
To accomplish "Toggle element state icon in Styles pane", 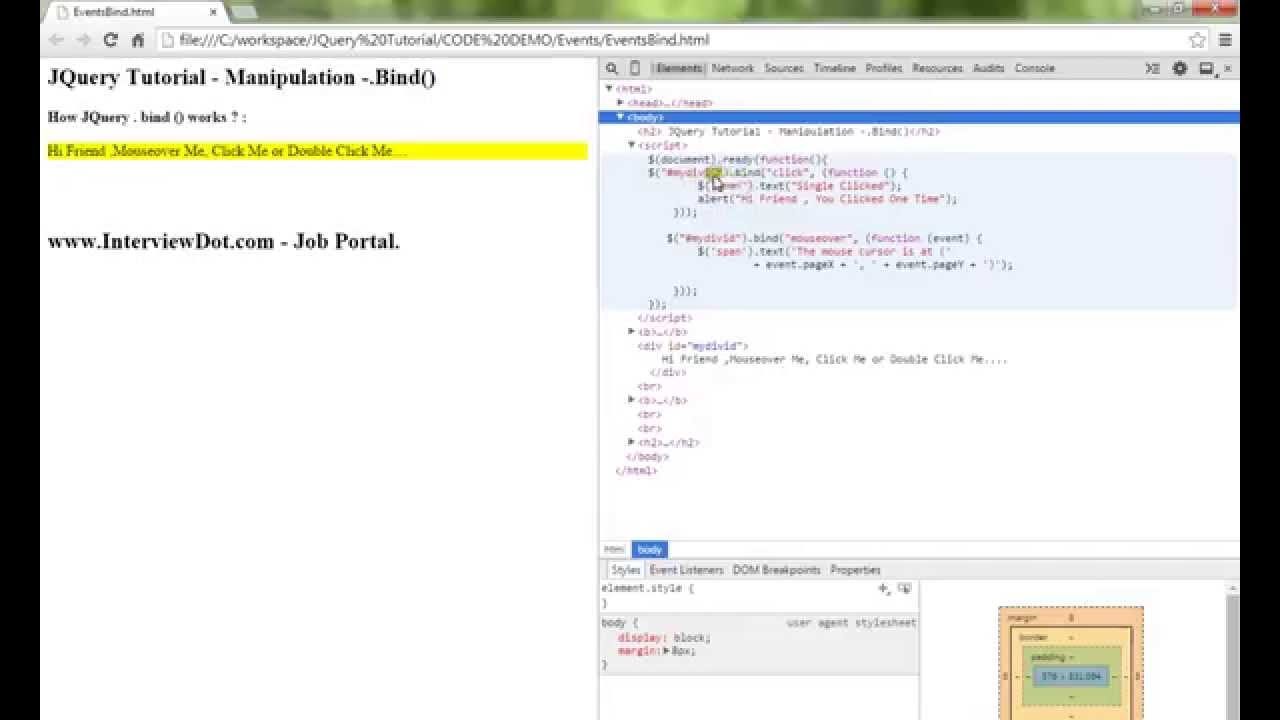I will pyautogui.click(x=905, y=589).
